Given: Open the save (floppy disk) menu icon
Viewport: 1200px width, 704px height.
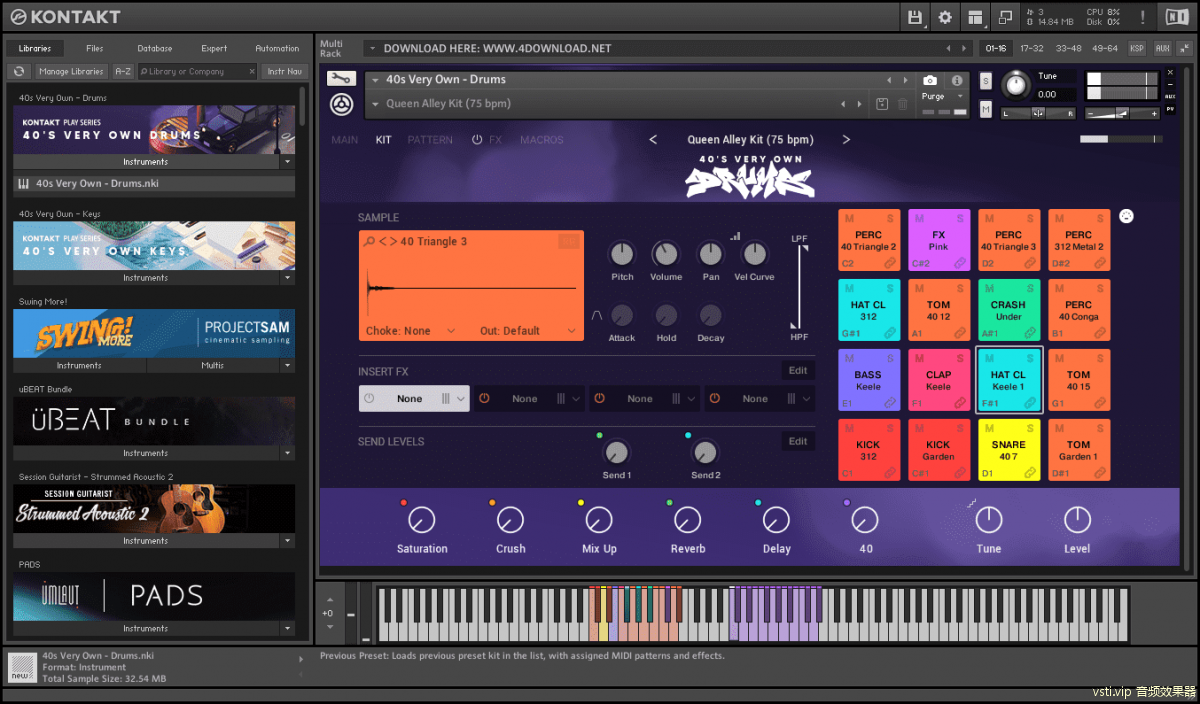Looking at the screenshot, I should (x=915, y=17).
